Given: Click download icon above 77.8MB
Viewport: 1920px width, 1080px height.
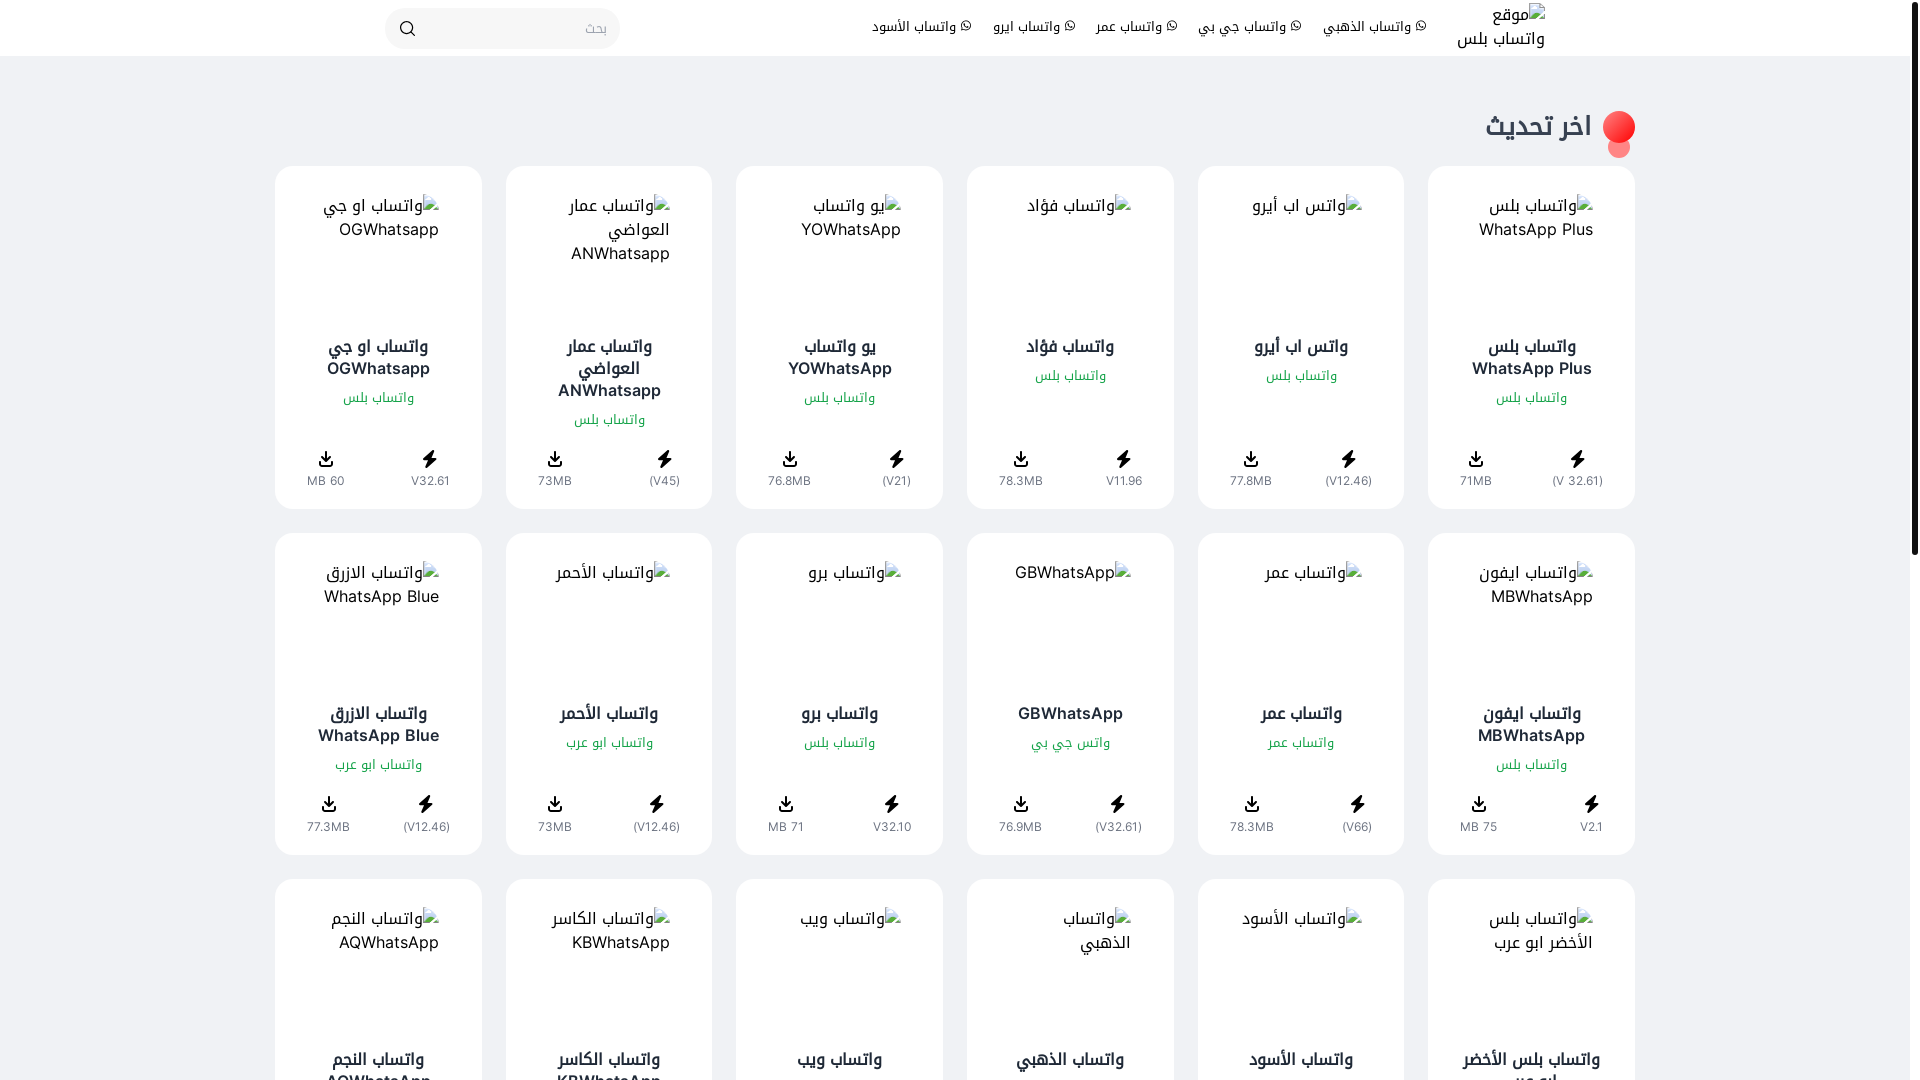Looking at the screenshot, I should (1251, 459).
